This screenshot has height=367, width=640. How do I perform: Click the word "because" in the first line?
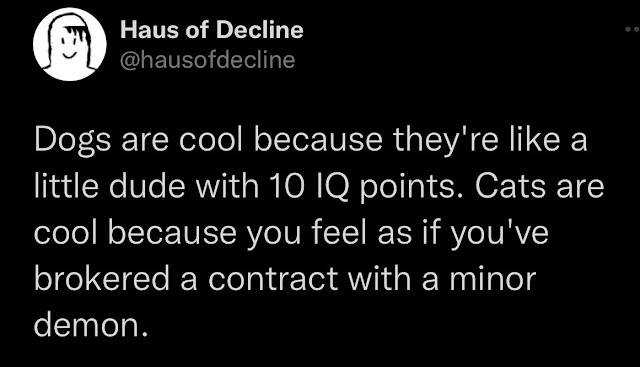(x=318, y=140)
